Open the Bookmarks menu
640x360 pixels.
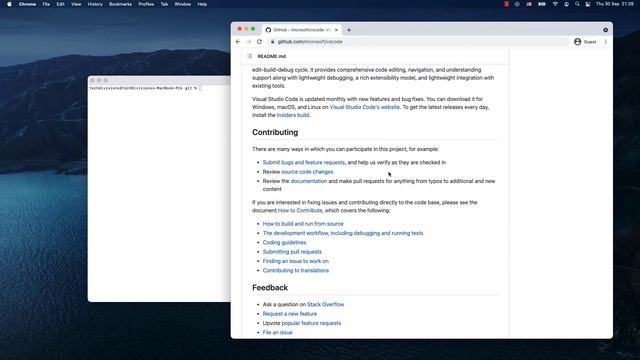pos(120,4)
